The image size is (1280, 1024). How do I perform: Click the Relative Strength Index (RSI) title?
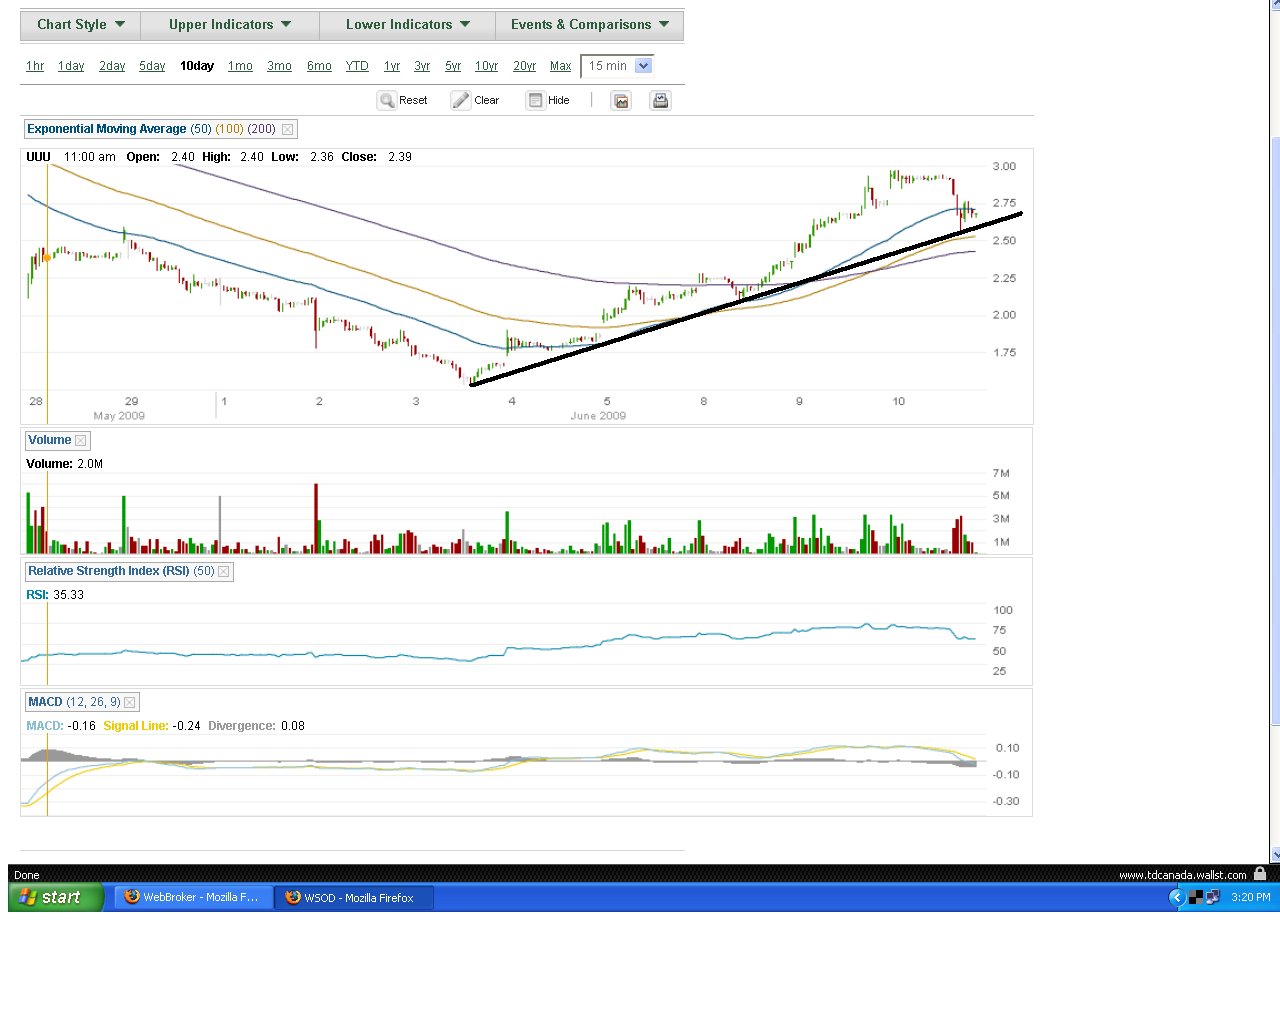(108, 571)
